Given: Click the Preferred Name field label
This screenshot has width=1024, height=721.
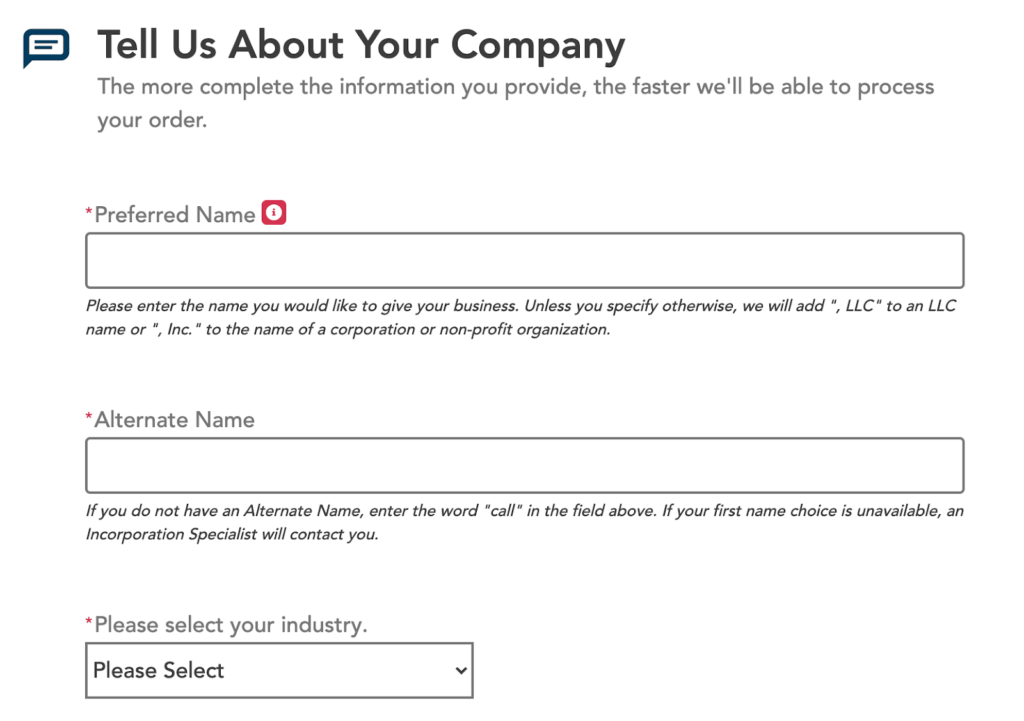Looking at the screenshot, I should pos(175,214).
